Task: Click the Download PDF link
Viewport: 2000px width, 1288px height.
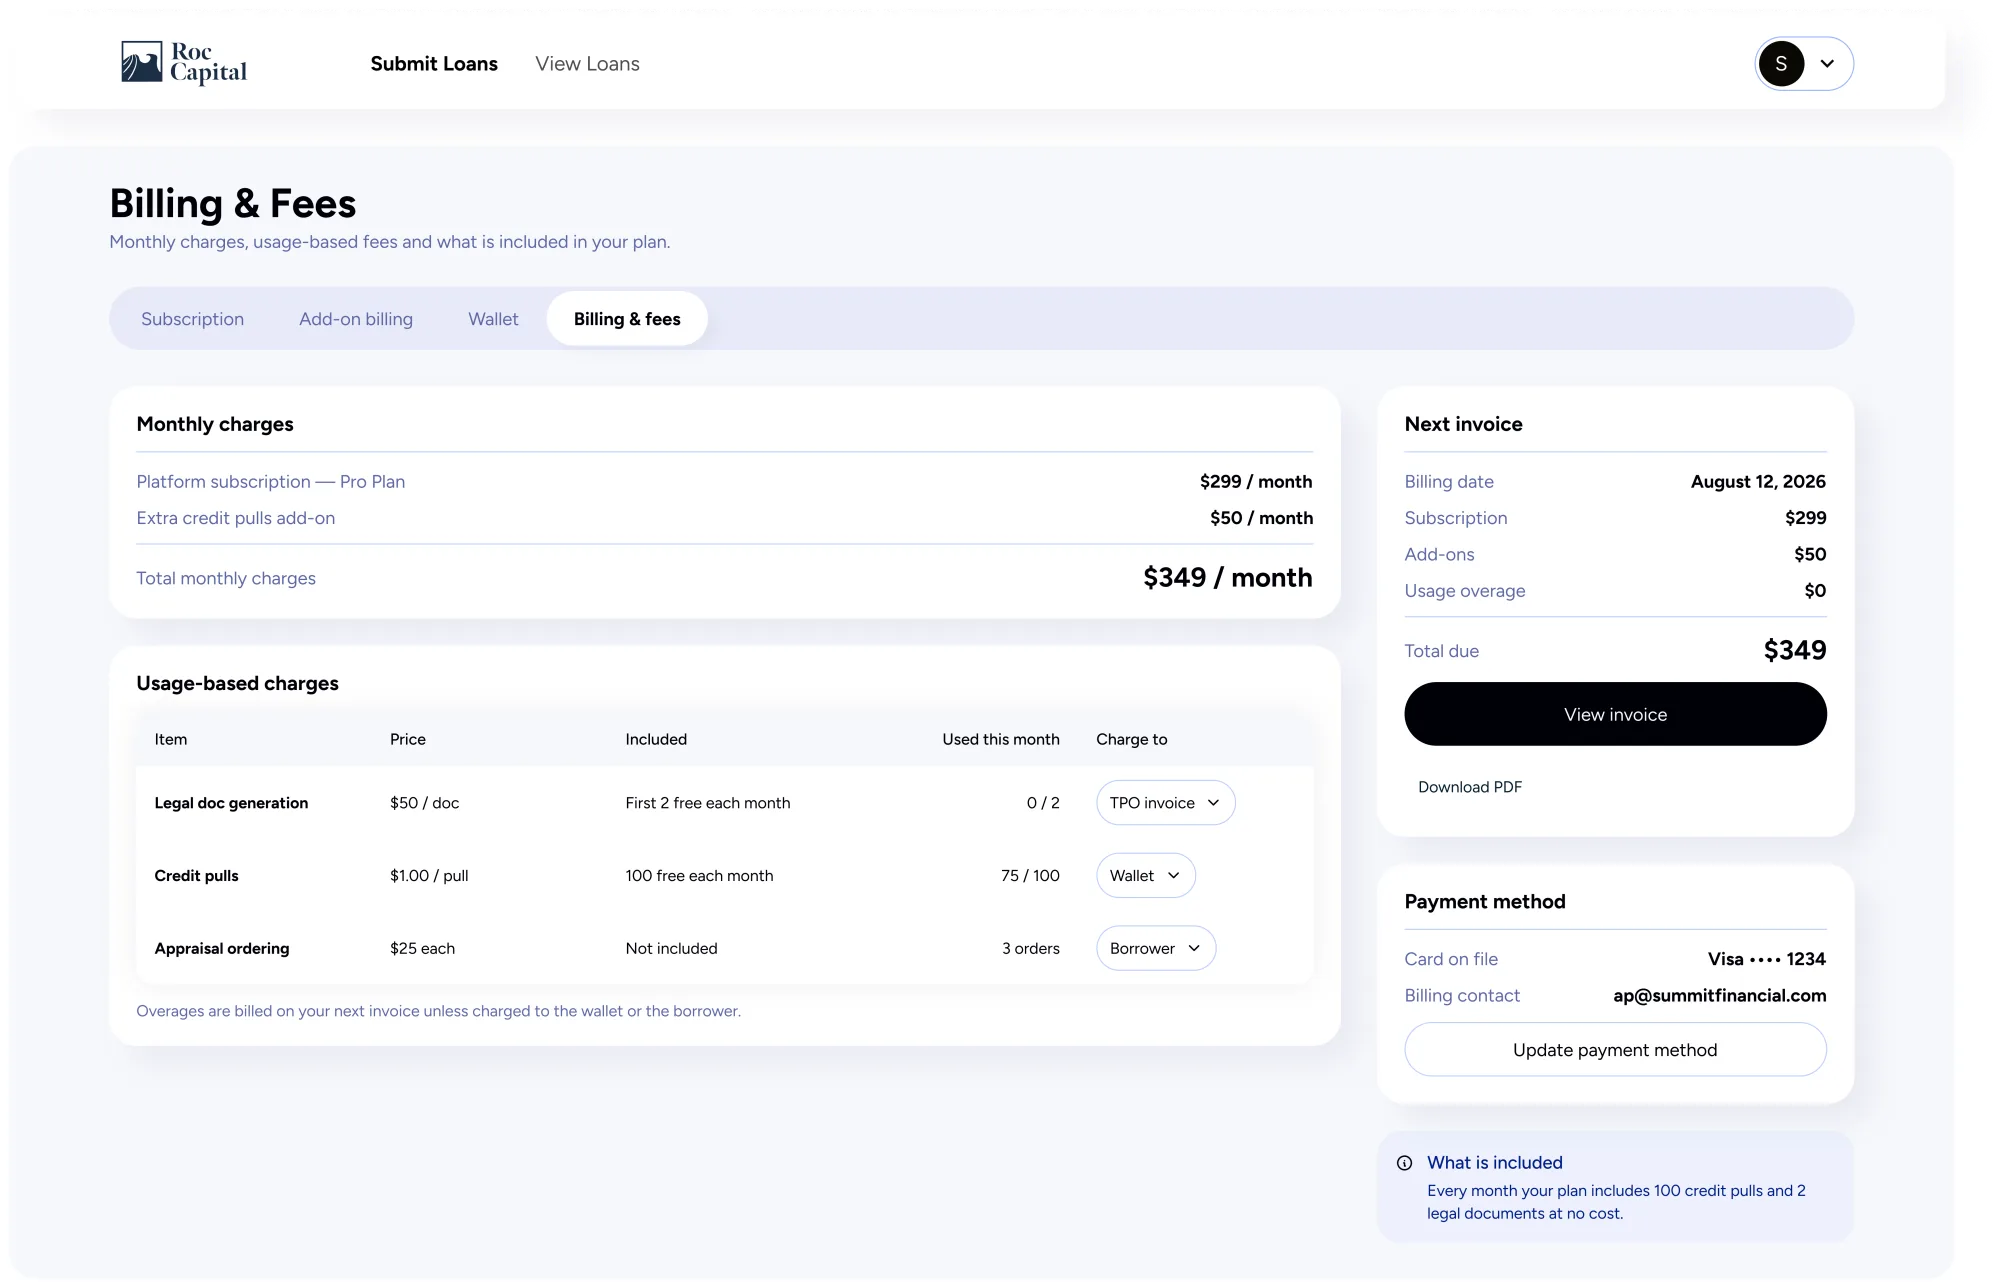Action: tap(1470, 787)
